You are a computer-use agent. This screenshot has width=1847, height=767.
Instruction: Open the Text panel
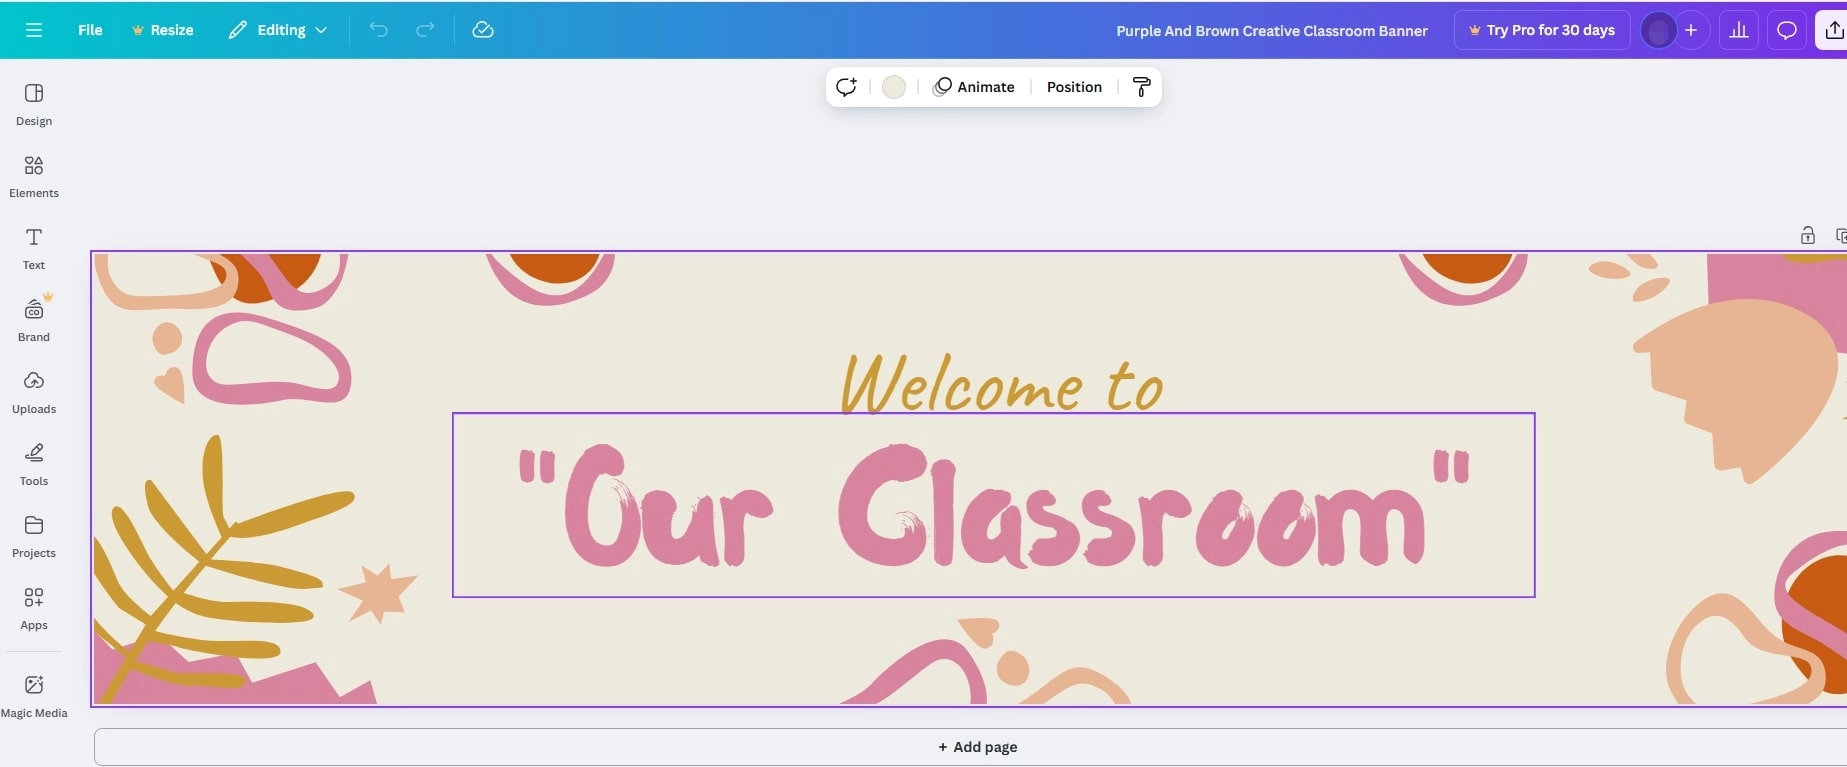(x=34, y=248)
